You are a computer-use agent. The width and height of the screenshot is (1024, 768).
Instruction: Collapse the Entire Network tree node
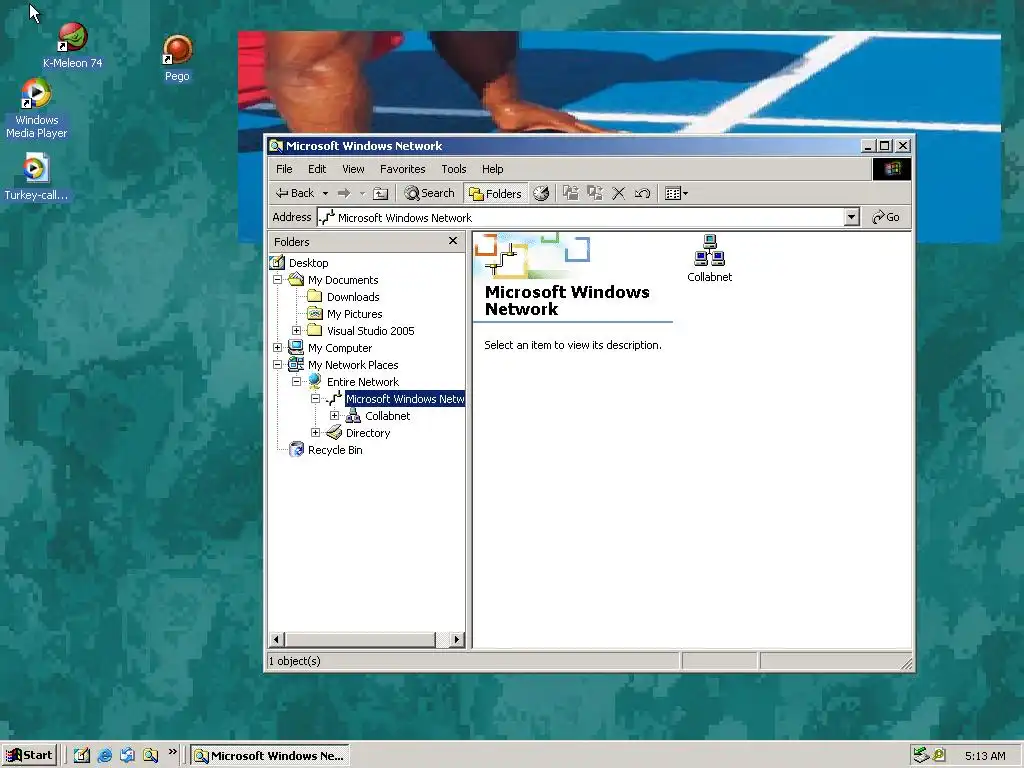point(296,381)
